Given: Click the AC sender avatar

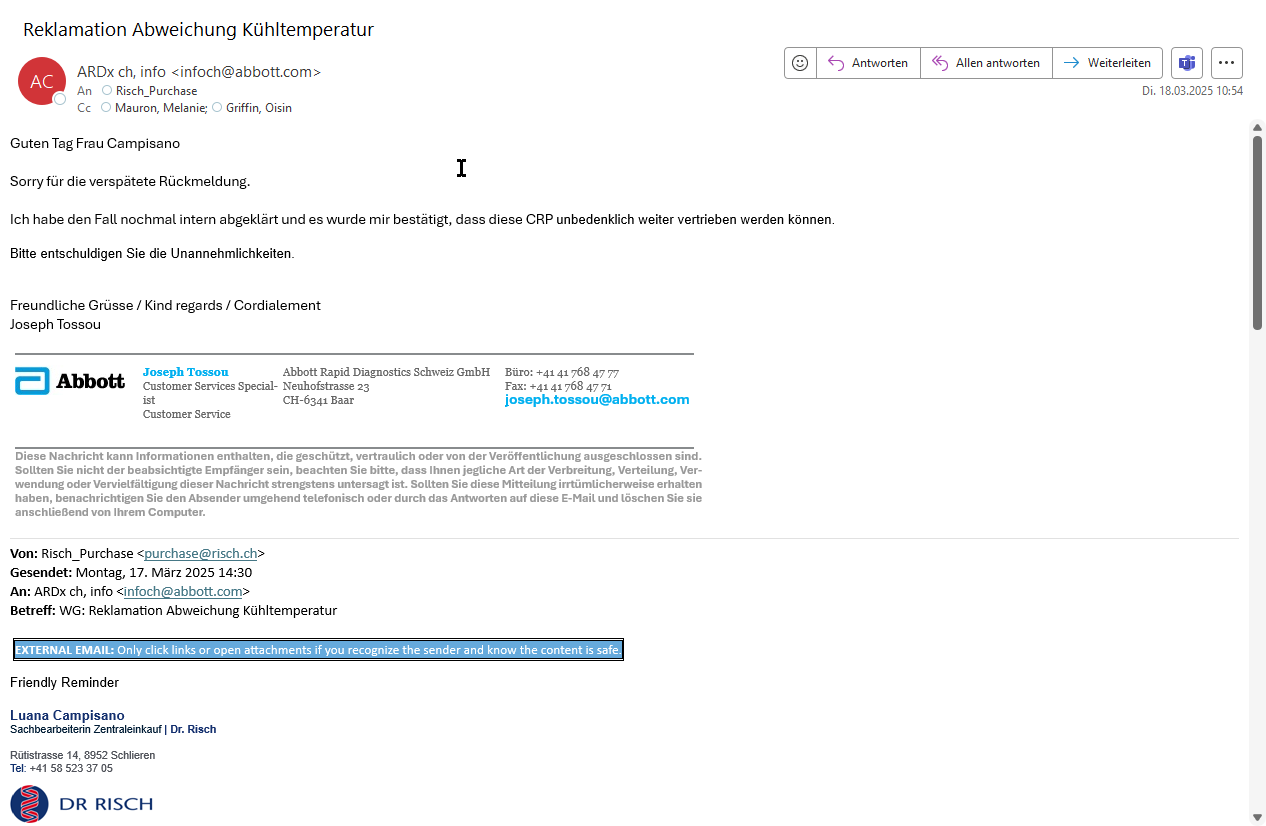Looking at the screenshot, I should tap(42, 81).
